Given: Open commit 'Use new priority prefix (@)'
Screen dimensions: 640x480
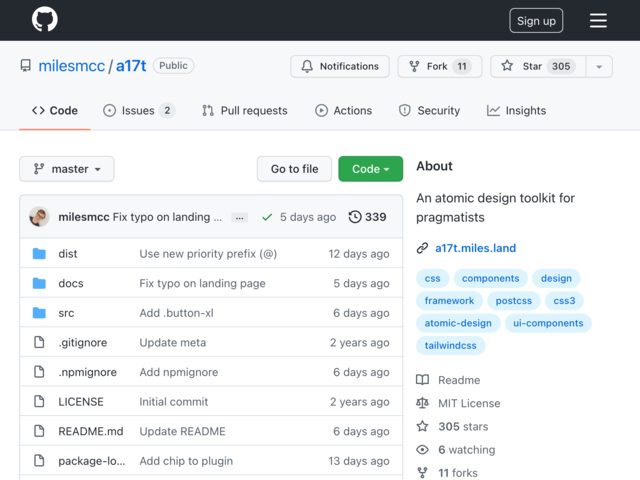Looking at the screenshot, I should coord(208,254).
